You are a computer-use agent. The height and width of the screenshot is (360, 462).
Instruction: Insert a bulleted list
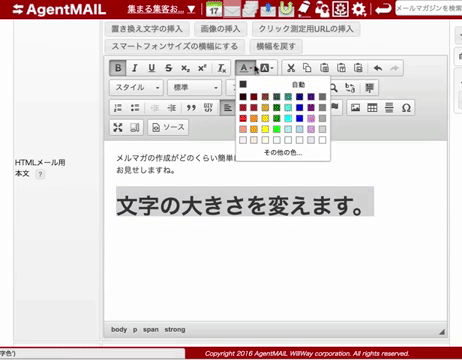[x=135, y=108]
